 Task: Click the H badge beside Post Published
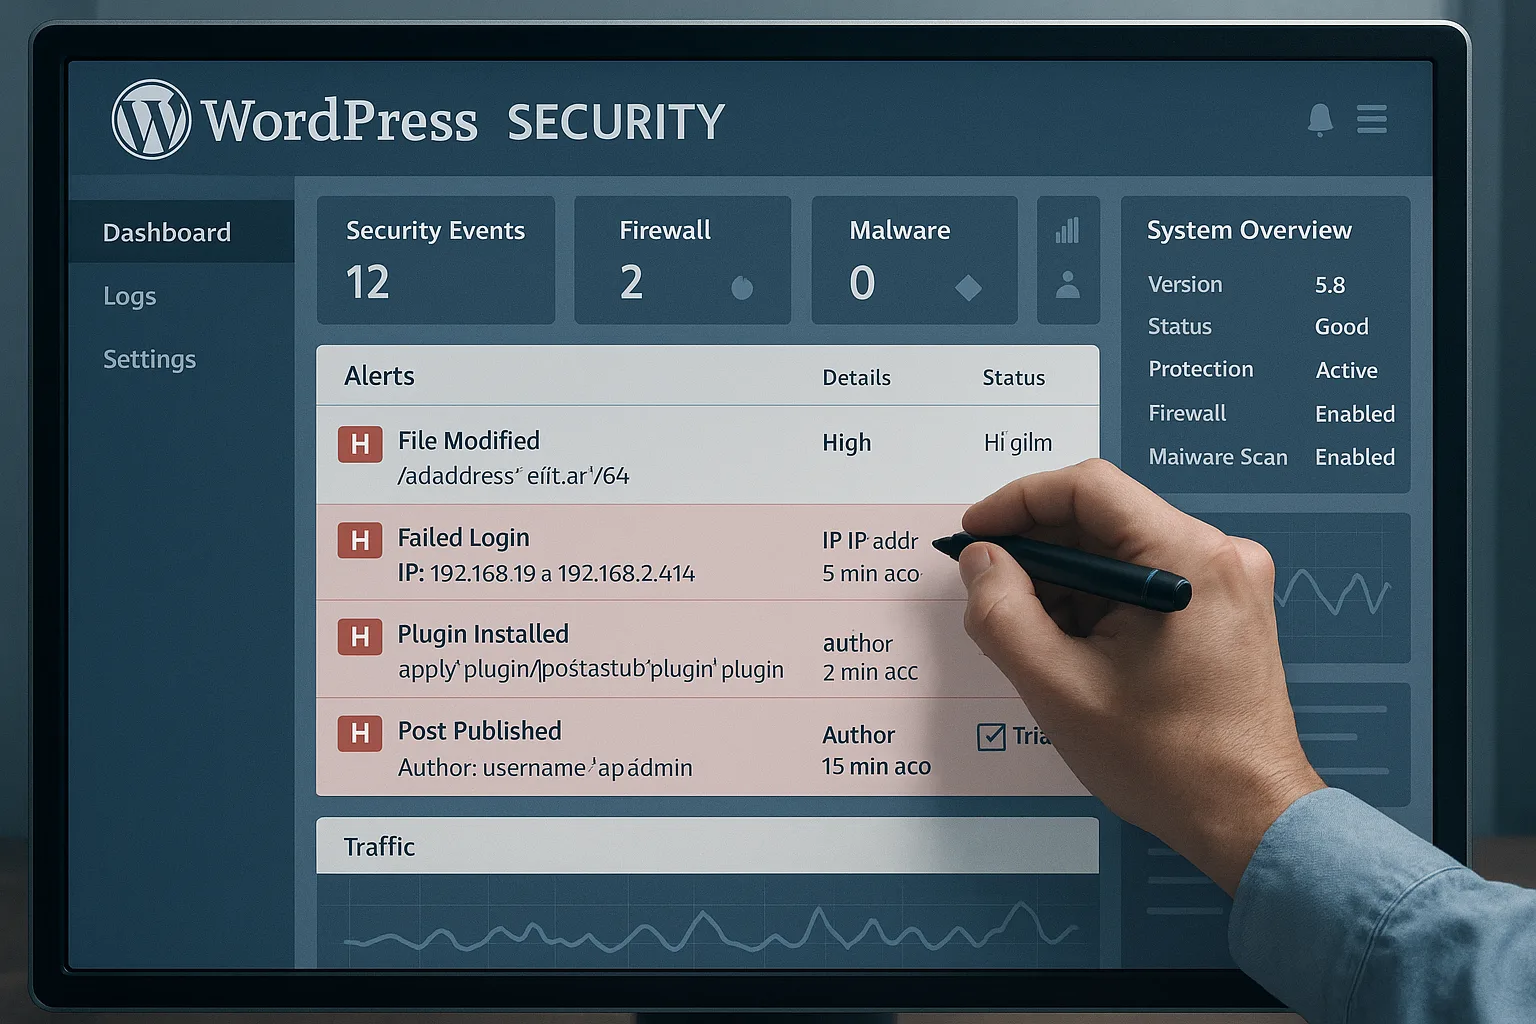pyautogui.click(x=360, y=734)
